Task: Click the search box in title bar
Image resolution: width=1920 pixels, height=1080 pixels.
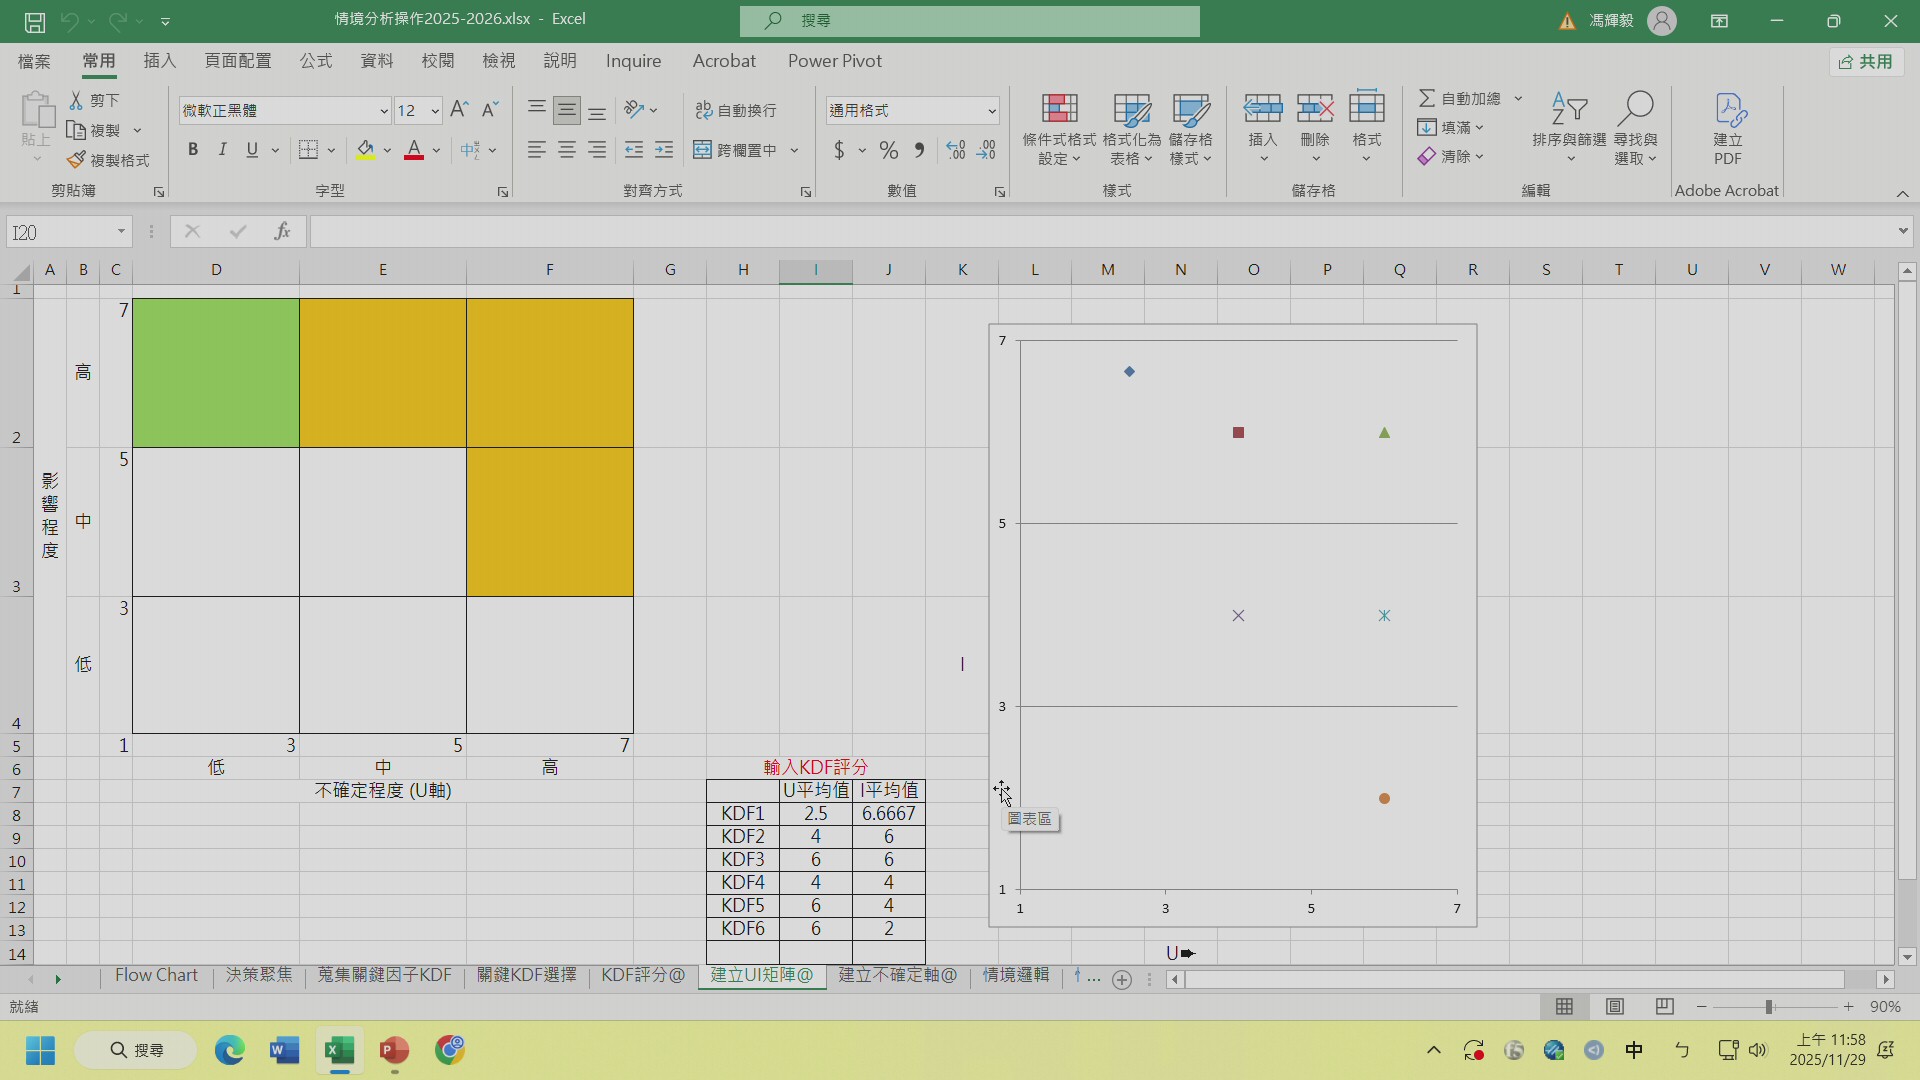Action: pos(969,20)
